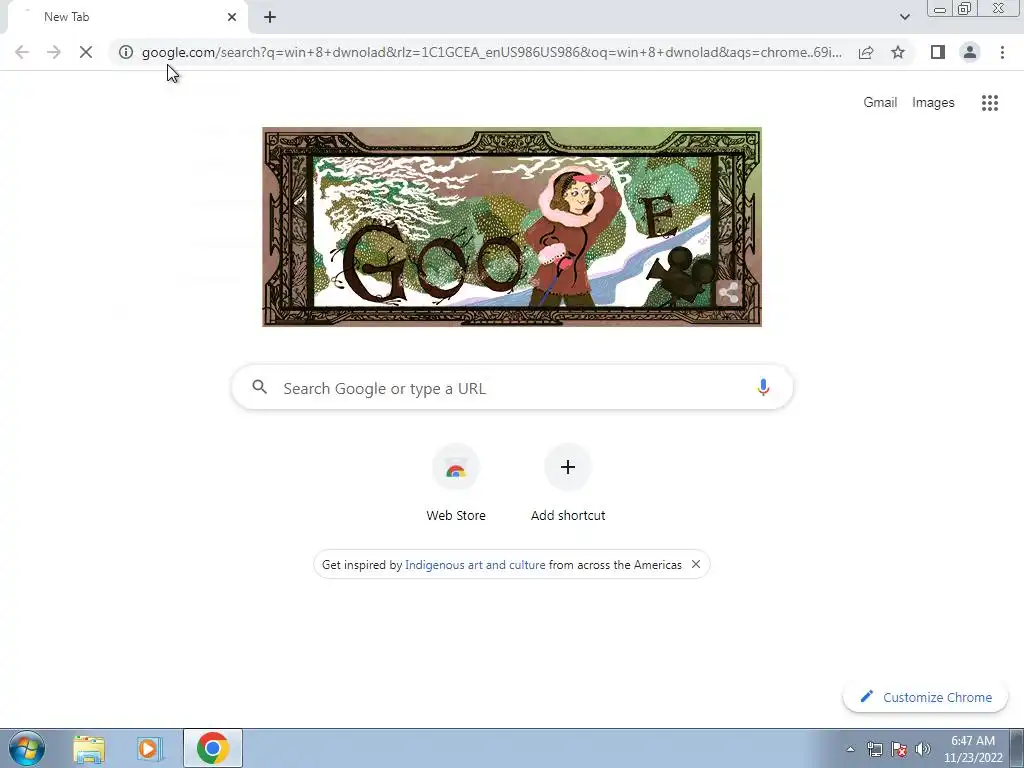Close the New Tab tab
1024x768 pixels.
(x=232, y=17)
